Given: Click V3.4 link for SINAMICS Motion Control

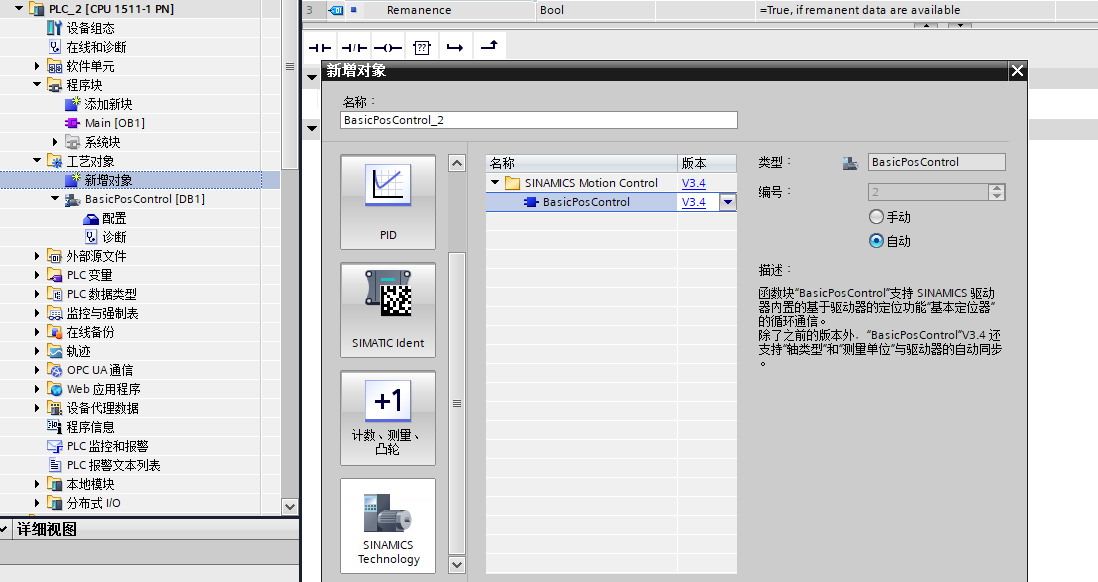Looking at the screenshot, I should point(693,183).
